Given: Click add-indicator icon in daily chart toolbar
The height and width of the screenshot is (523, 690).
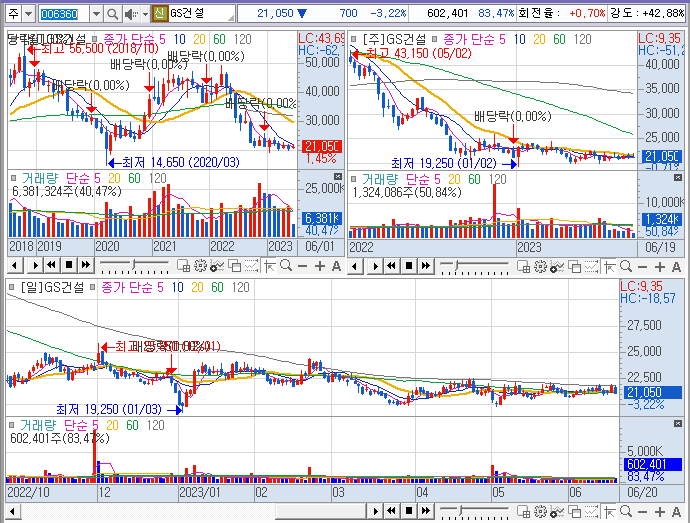Looking at the screenshot, I should pos(557,511).
